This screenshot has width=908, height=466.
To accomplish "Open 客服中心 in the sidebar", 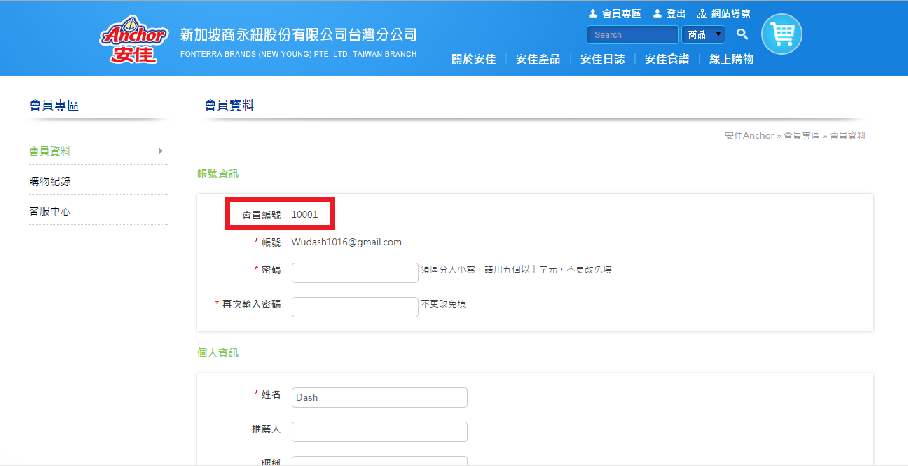I will [x=50, y=211].
